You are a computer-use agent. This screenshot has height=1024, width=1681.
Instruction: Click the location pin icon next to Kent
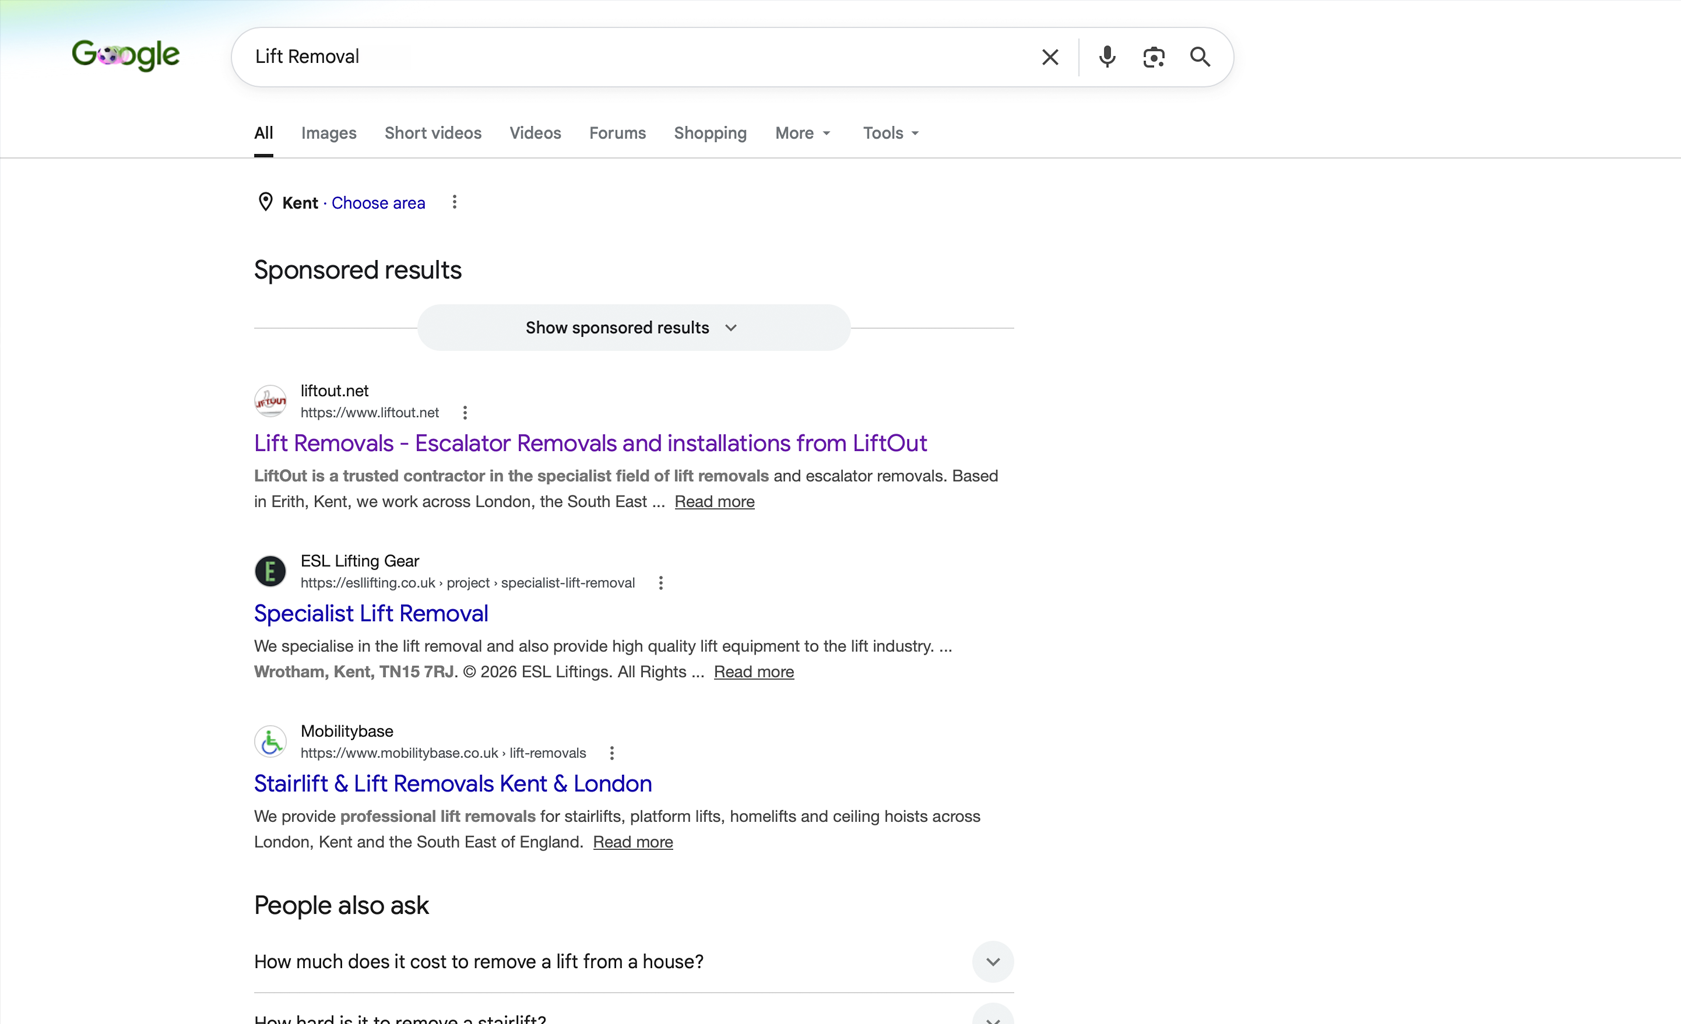265,202
